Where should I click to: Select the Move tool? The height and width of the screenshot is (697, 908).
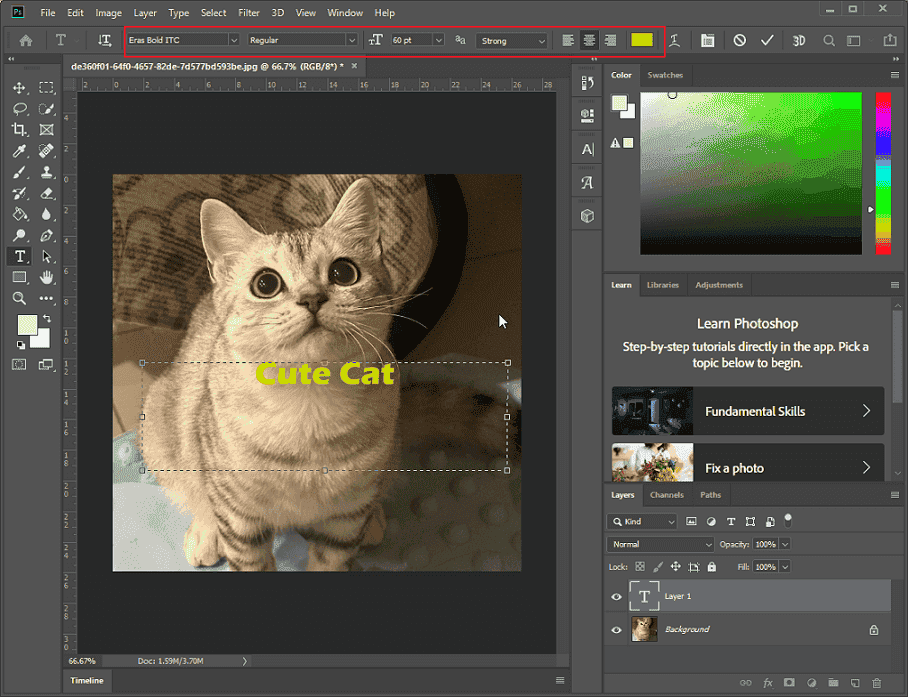coord(19,88)
